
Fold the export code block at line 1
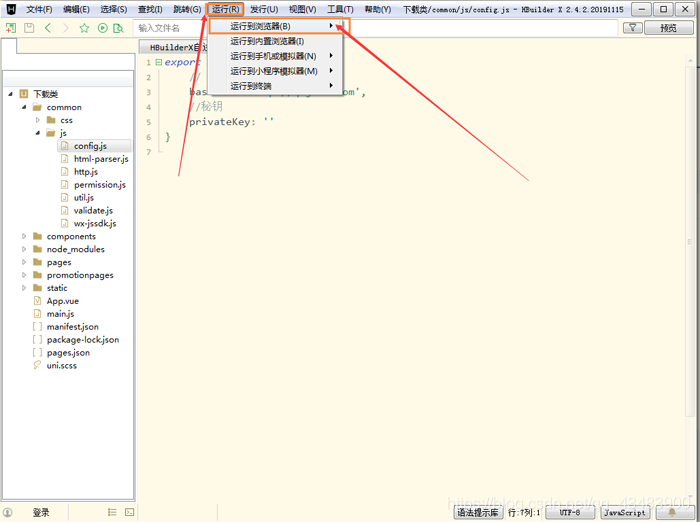click(x=158, y=63)
